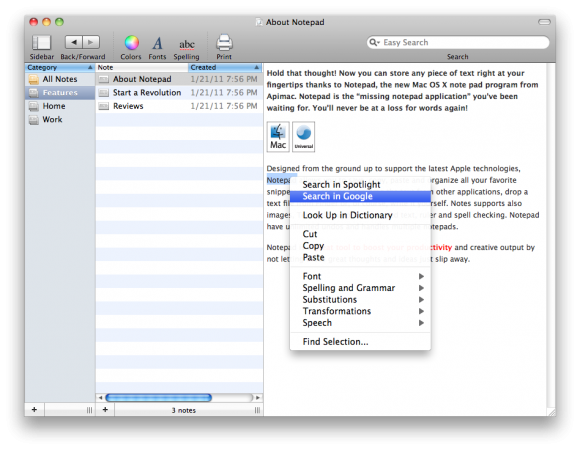Click the Mac badge image
Image resolution: width=580 pixels, height=450 pixels.
click(x=278, y=137)
